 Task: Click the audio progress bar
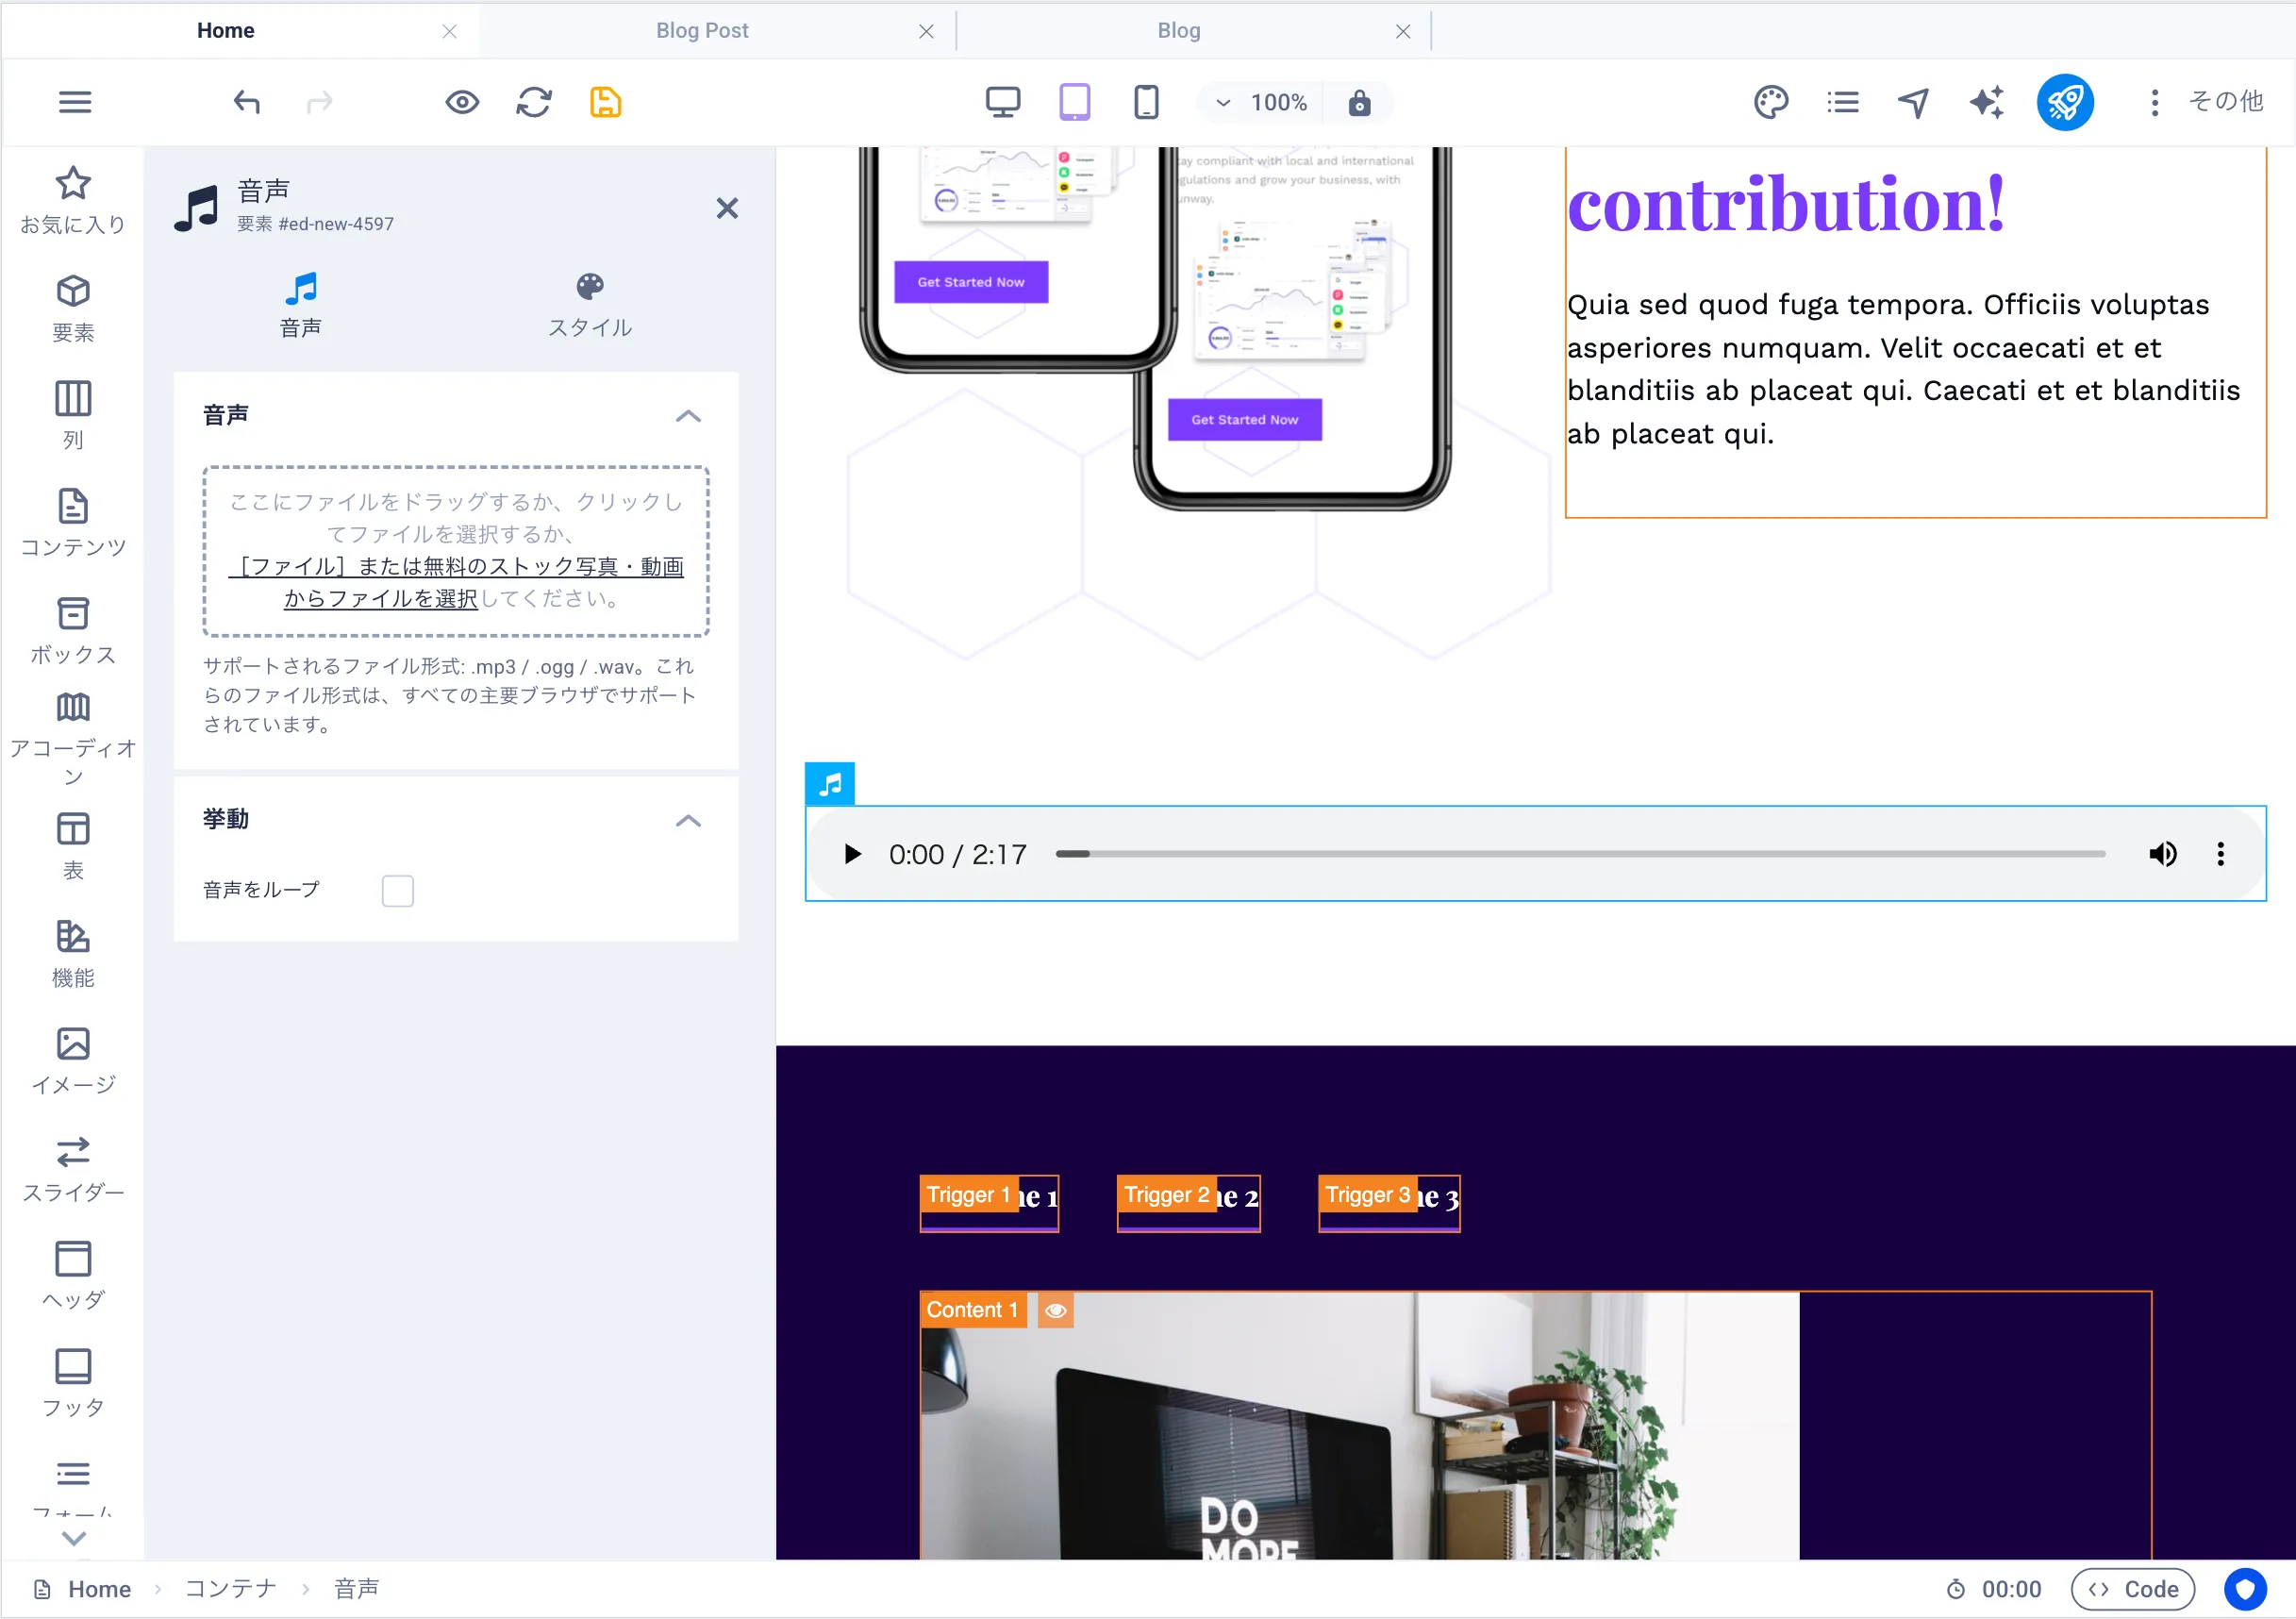(x=1580, y=854)
